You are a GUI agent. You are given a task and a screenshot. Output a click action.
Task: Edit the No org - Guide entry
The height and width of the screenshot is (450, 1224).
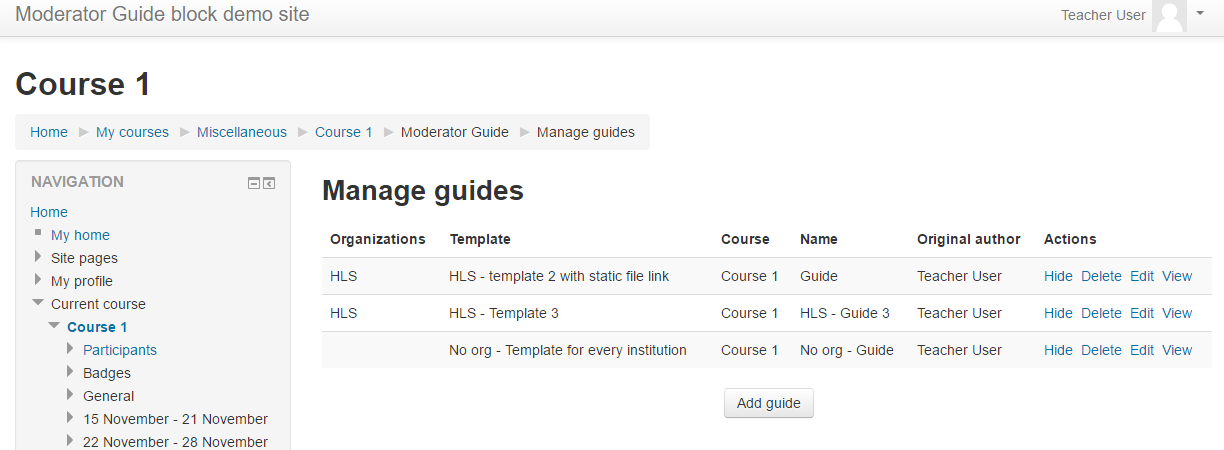(x=1142, y=350)
